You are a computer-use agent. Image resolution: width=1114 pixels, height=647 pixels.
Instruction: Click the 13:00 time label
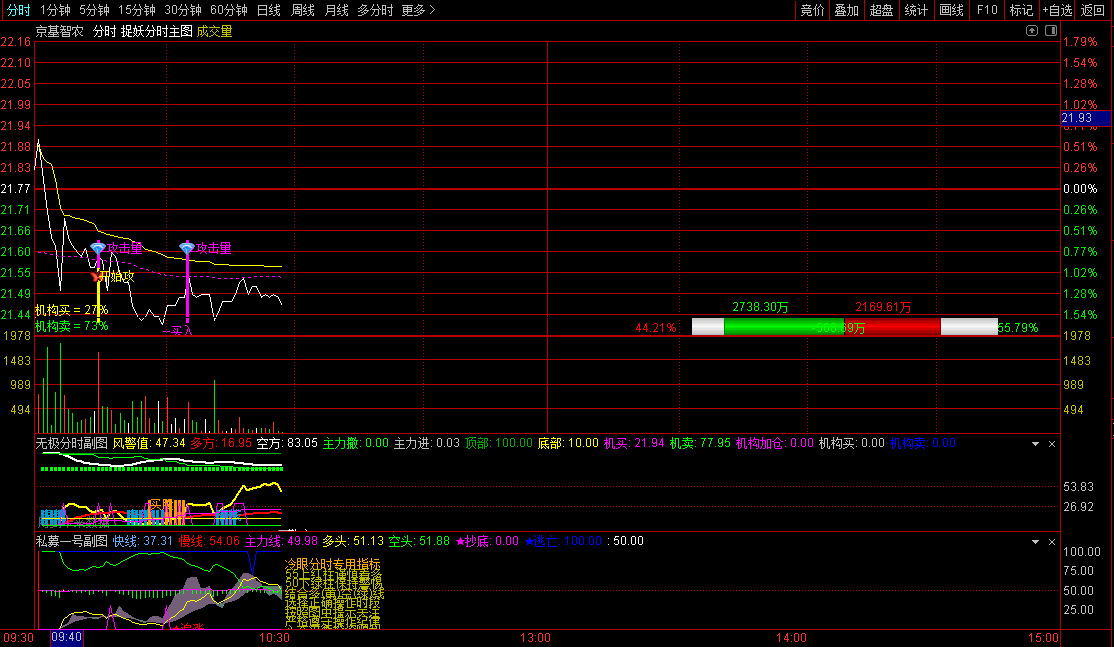point(535,638)
